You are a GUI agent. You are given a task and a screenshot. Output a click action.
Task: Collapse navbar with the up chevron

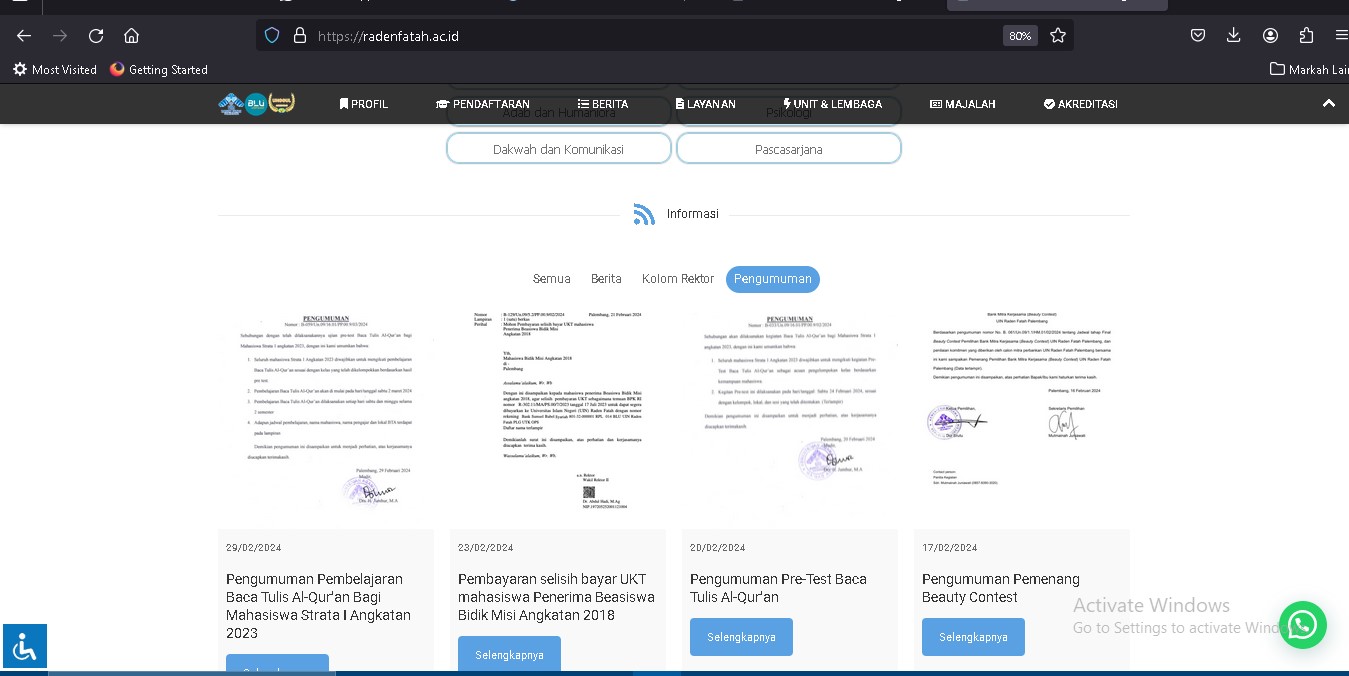pos(1328,104)
